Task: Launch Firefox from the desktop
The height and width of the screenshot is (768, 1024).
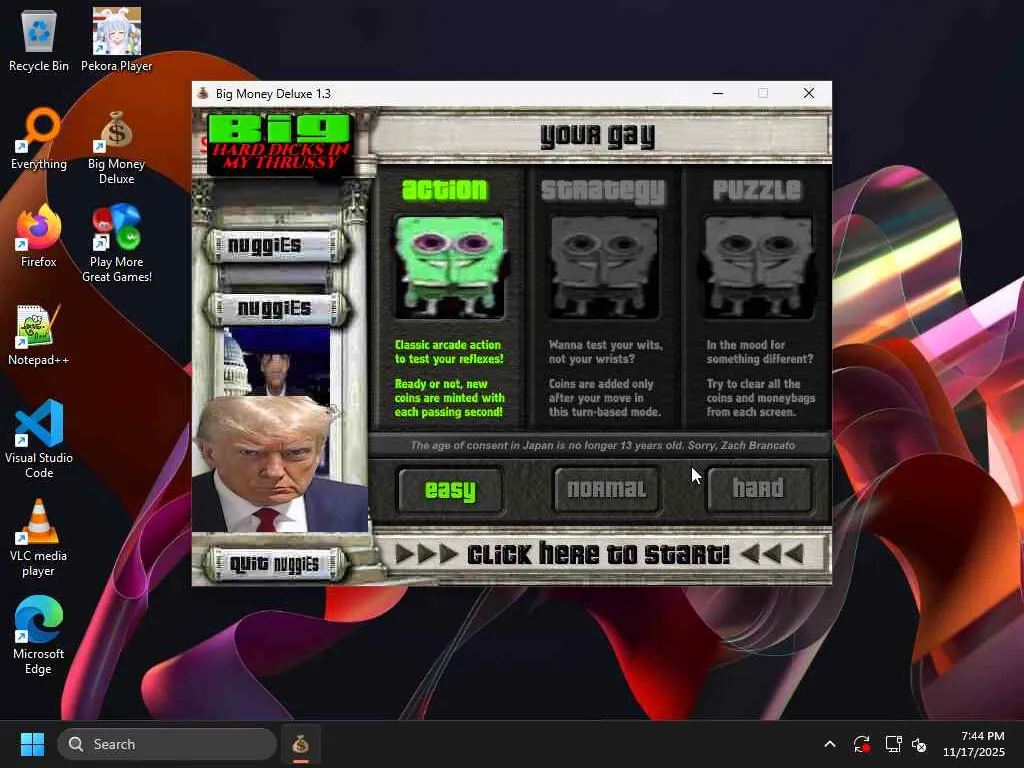Action: click(39, 236)
